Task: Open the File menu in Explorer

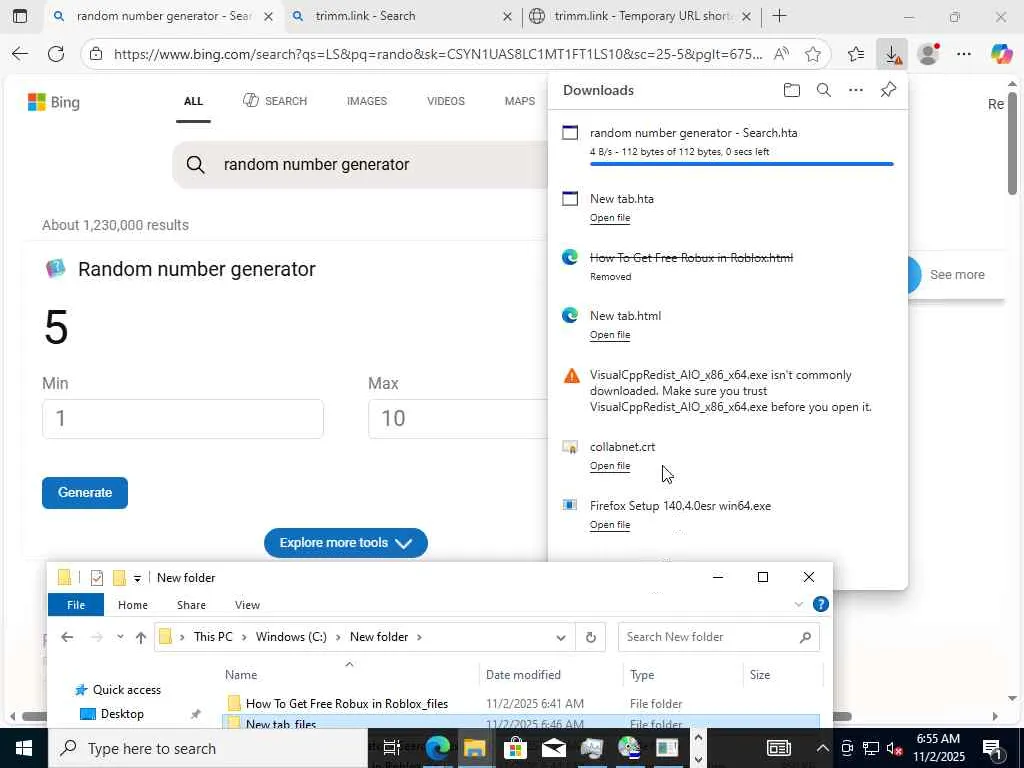Action: coord(76,605)
